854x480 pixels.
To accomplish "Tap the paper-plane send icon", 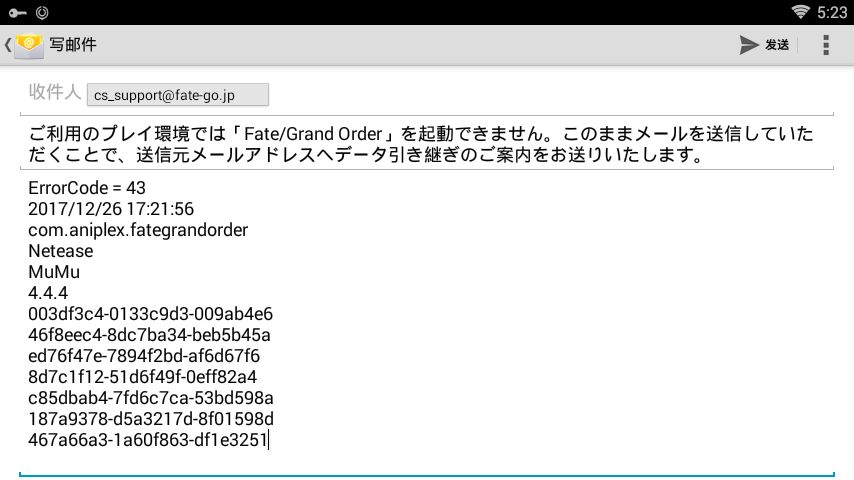I will coord(749,45).
